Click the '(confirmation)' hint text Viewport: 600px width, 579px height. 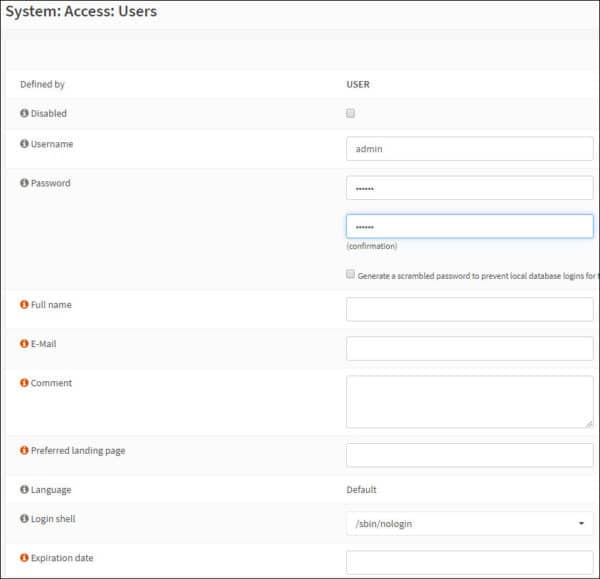coord(372,246)
